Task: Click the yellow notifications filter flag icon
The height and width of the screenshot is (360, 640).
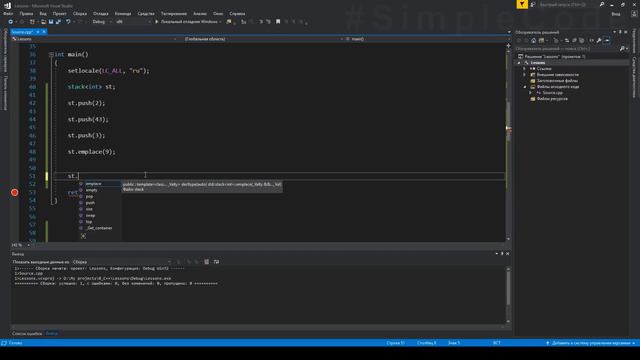Action: (522, 4)
